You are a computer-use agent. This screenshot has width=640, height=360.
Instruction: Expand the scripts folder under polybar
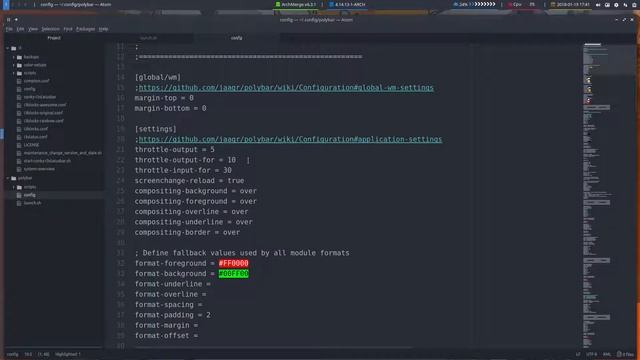13,187
